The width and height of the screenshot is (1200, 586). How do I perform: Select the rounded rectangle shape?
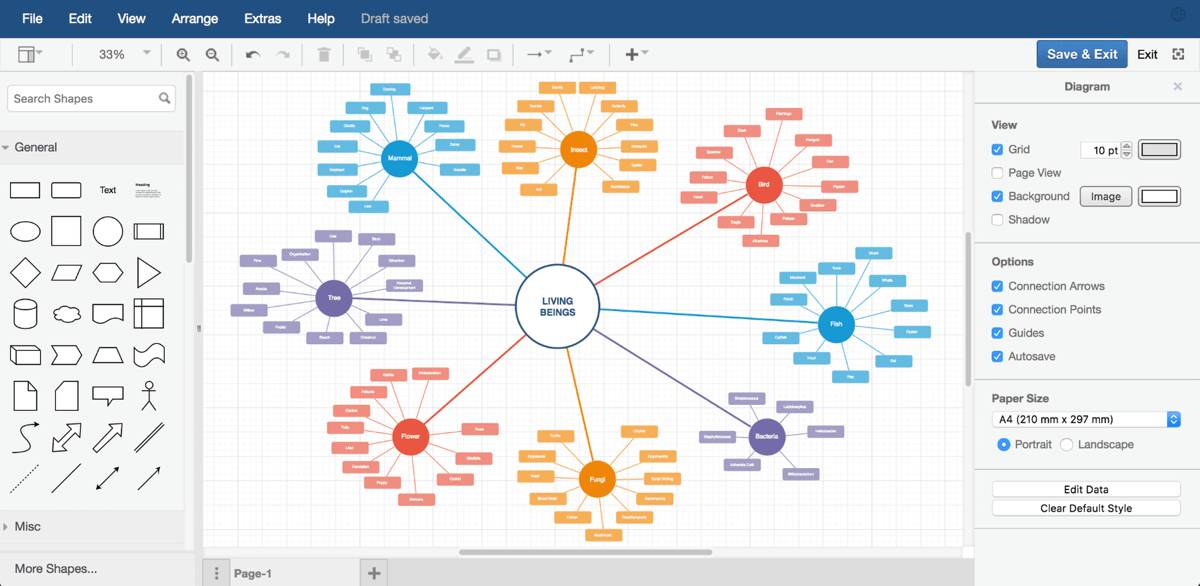[66, 190]
